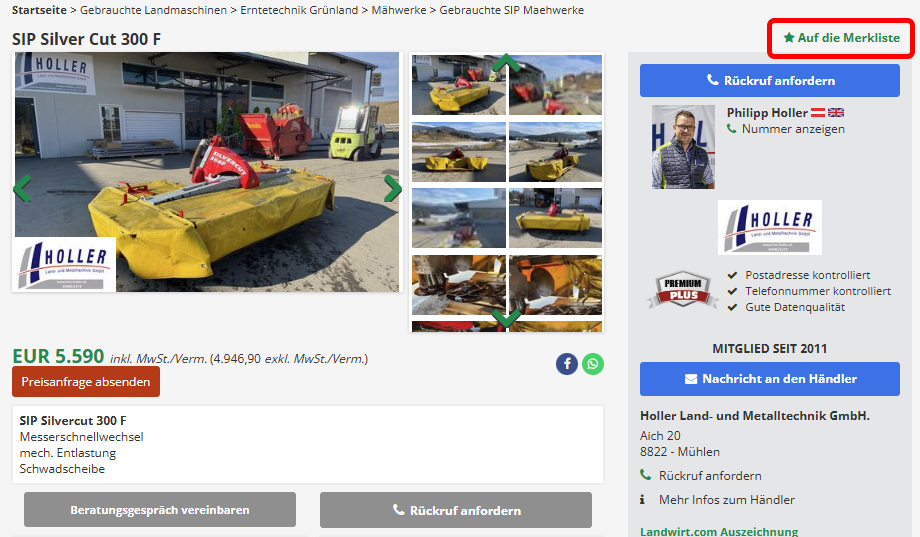Viewport: 920px width, 537px height.
Task: Click Holler Land- und Metalltechnik GmbH. text
Action: [755, 416]
